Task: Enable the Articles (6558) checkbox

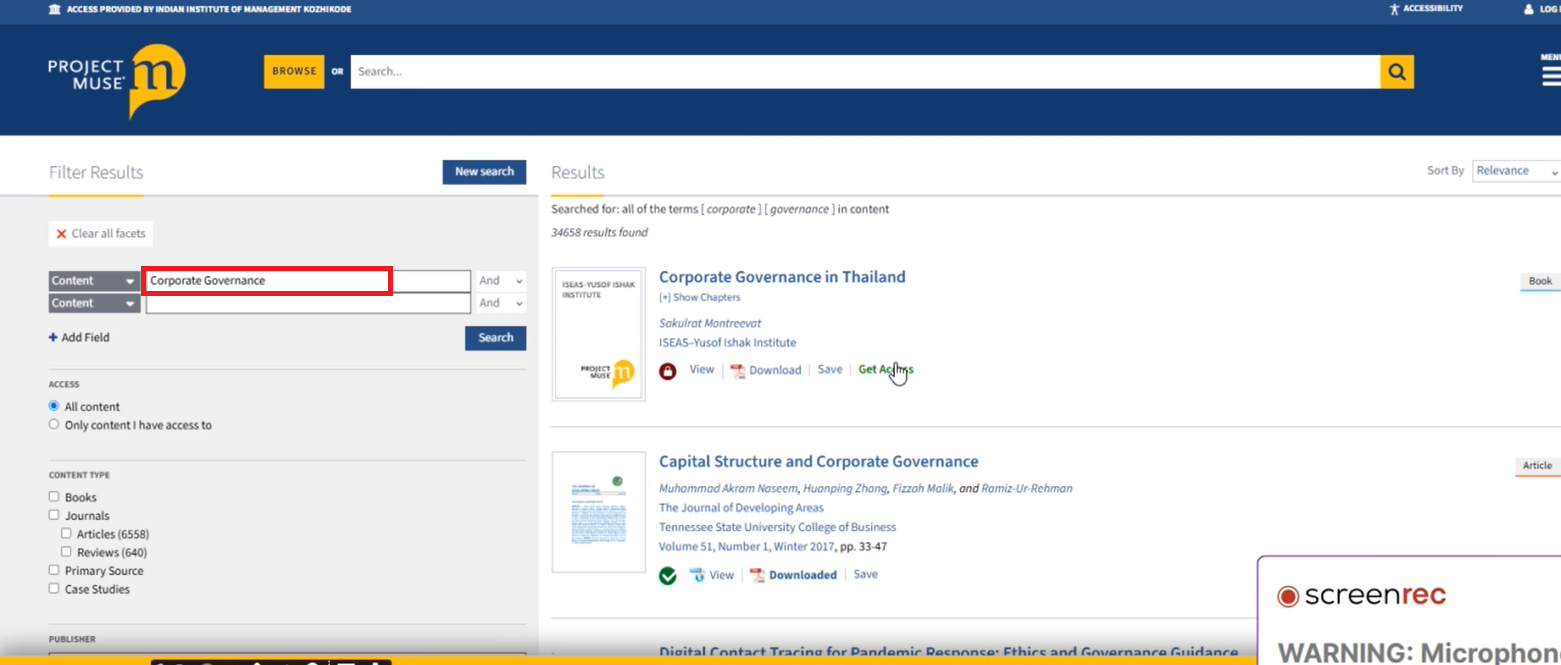Action: (x=66, y=534)
